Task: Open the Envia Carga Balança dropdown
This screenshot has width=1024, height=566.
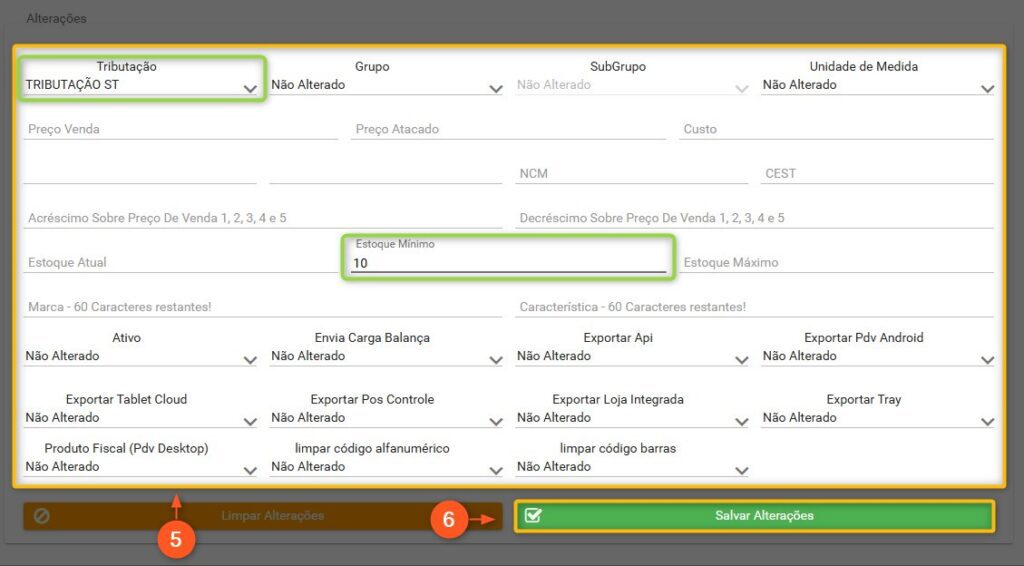Action: [x=386, y=357]
